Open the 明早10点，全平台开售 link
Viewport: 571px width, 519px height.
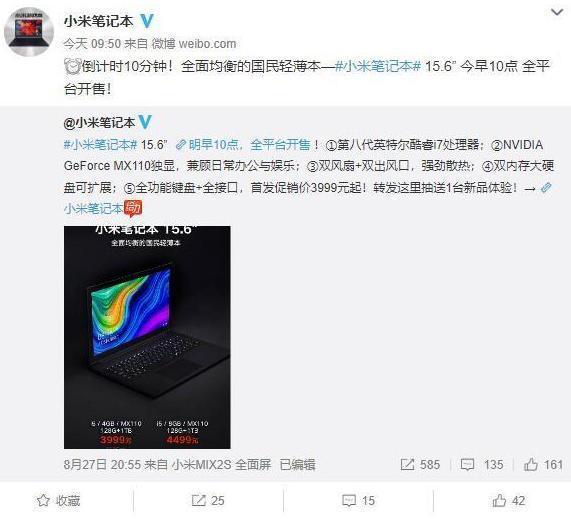pos(243,145)
